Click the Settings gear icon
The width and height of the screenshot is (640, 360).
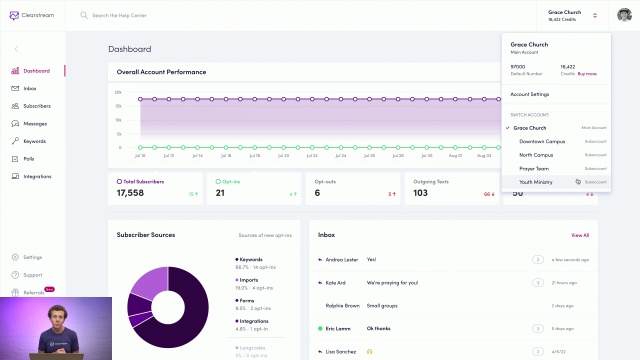15,257
